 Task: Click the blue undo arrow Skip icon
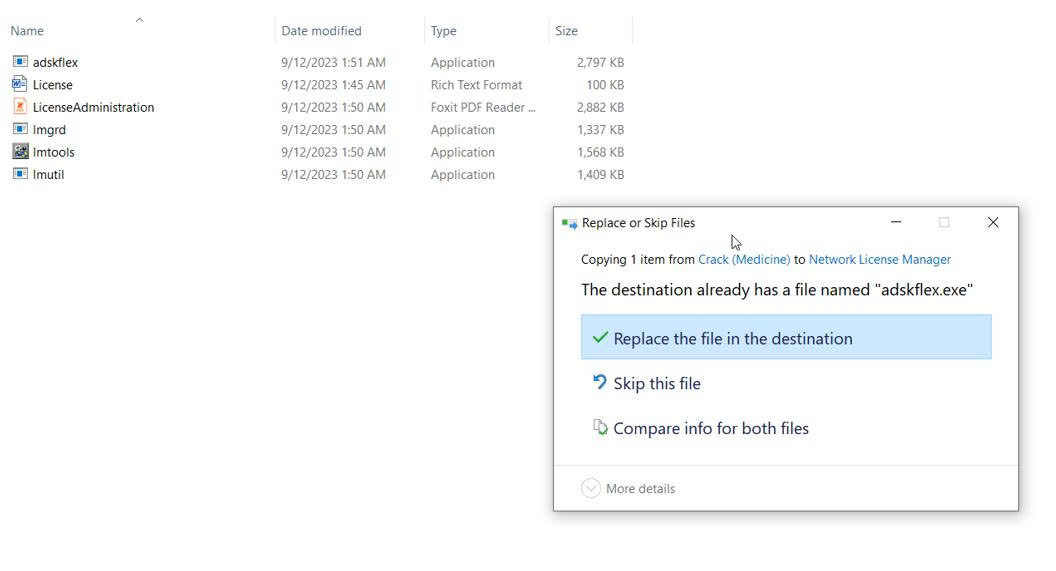point(599,382)
